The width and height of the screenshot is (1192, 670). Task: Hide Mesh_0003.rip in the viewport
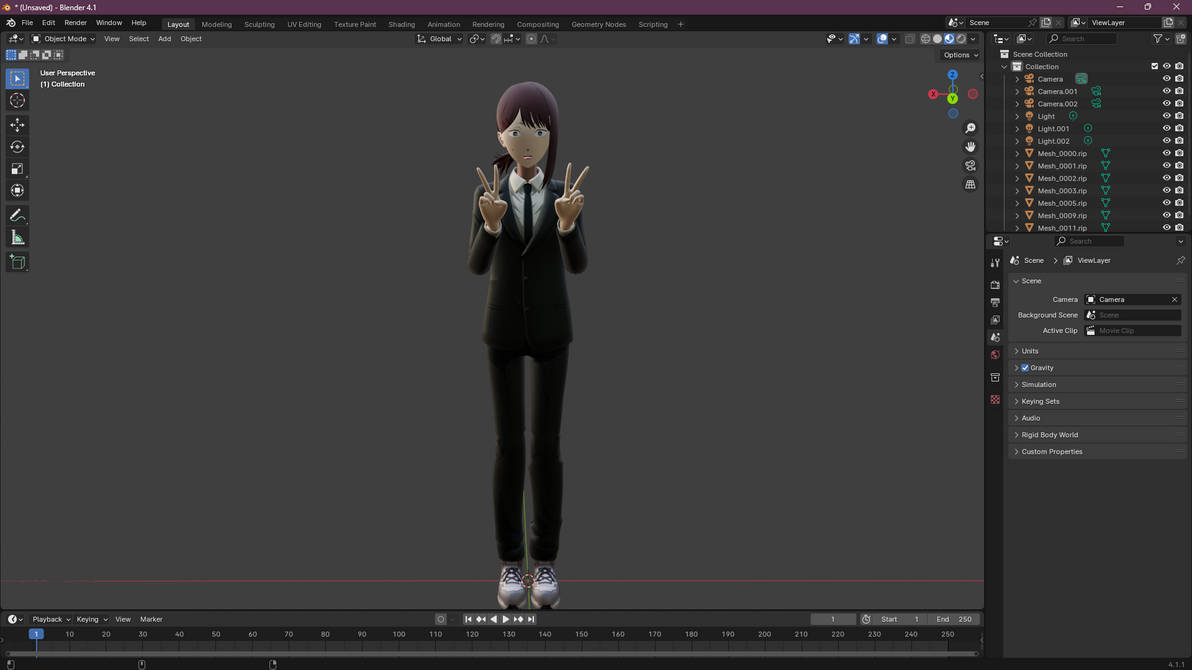[1166, 191]
